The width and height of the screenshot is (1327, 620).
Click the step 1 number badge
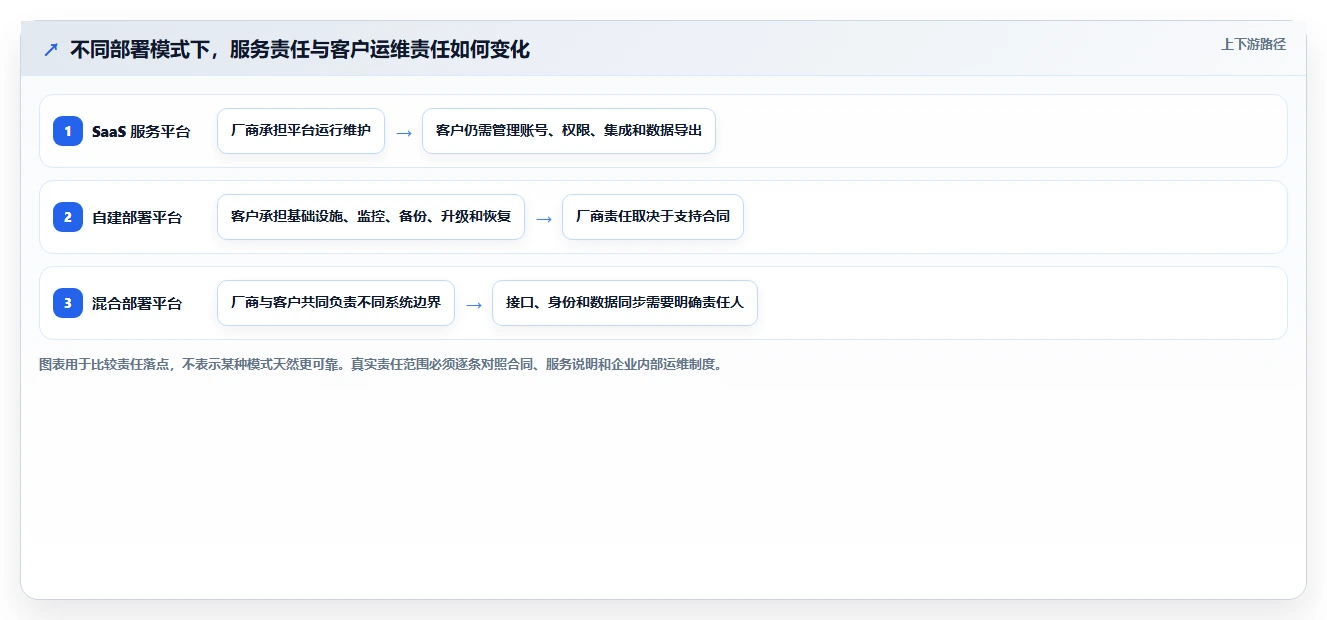click(x=68, y=131)
